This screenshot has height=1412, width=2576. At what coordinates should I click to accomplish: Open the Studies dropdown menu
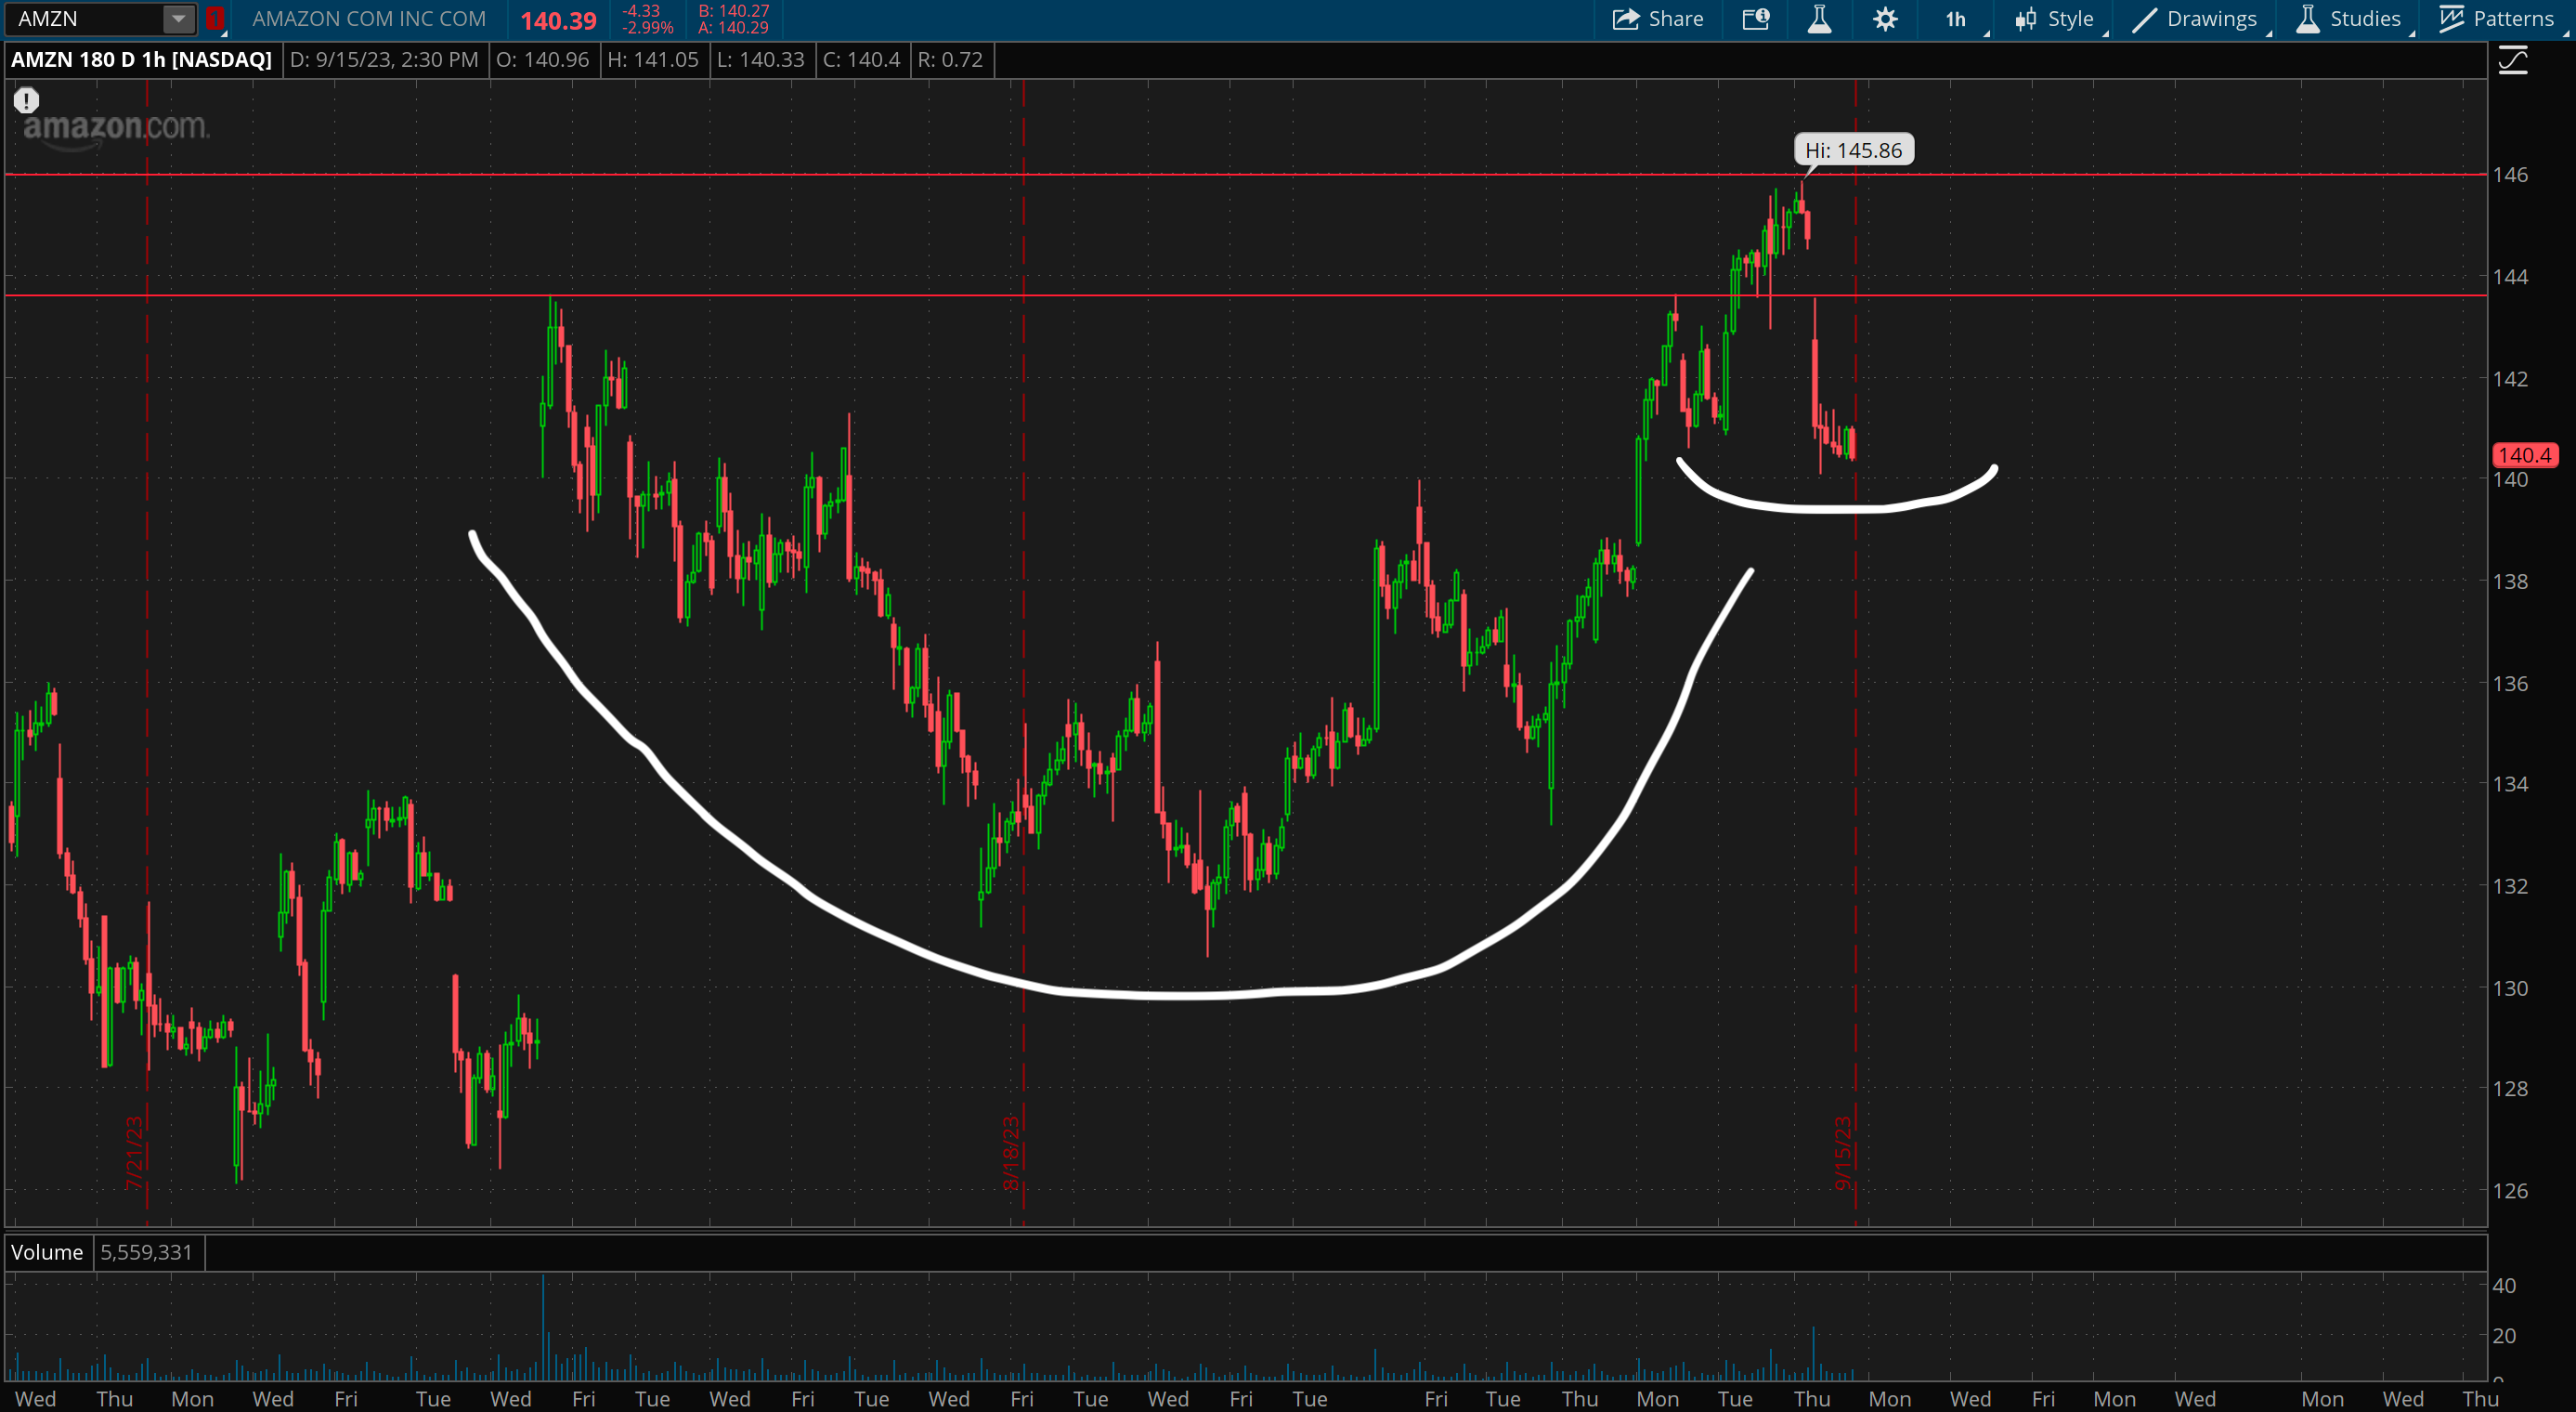point(2350,19)
